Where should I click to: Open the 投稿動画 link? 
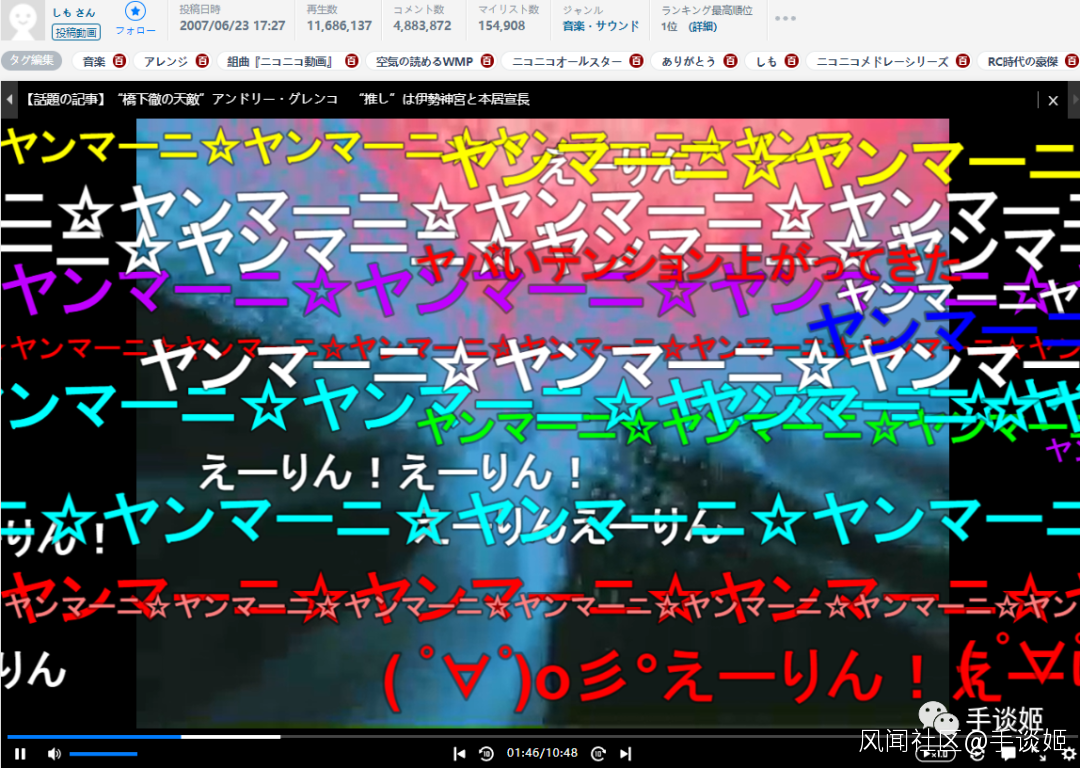point(76,32)
